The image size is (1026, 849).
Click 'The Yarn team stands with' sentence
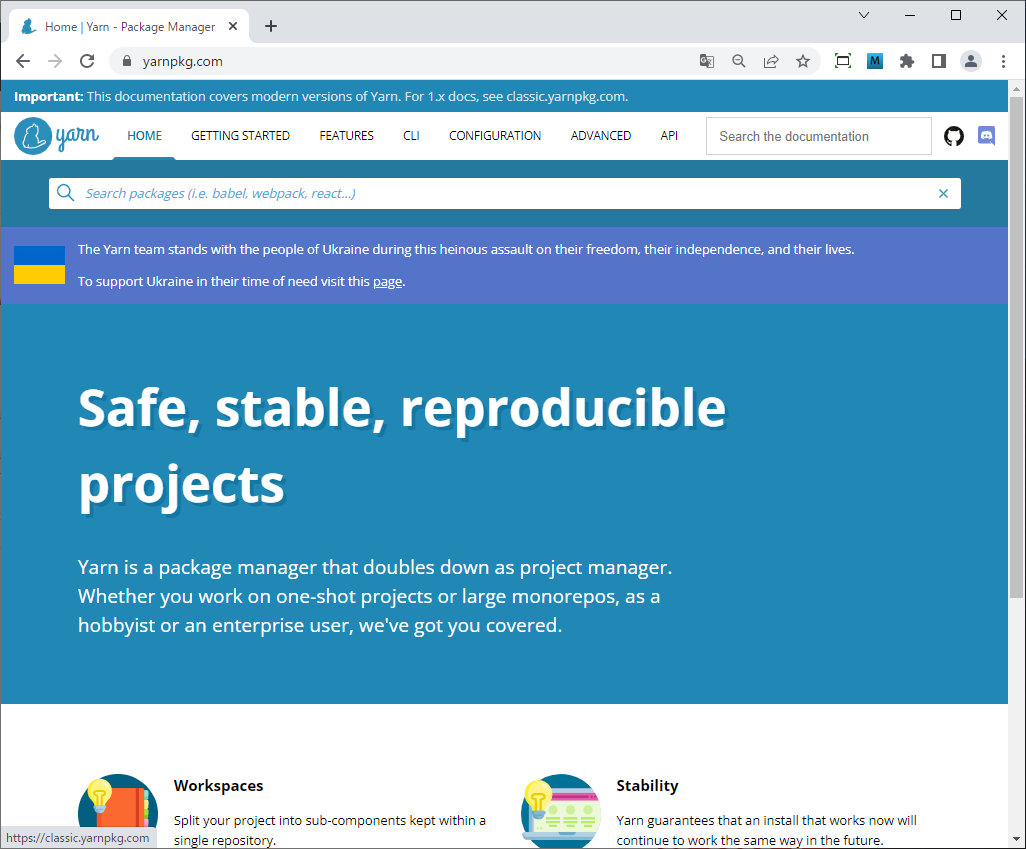(466, 249)
